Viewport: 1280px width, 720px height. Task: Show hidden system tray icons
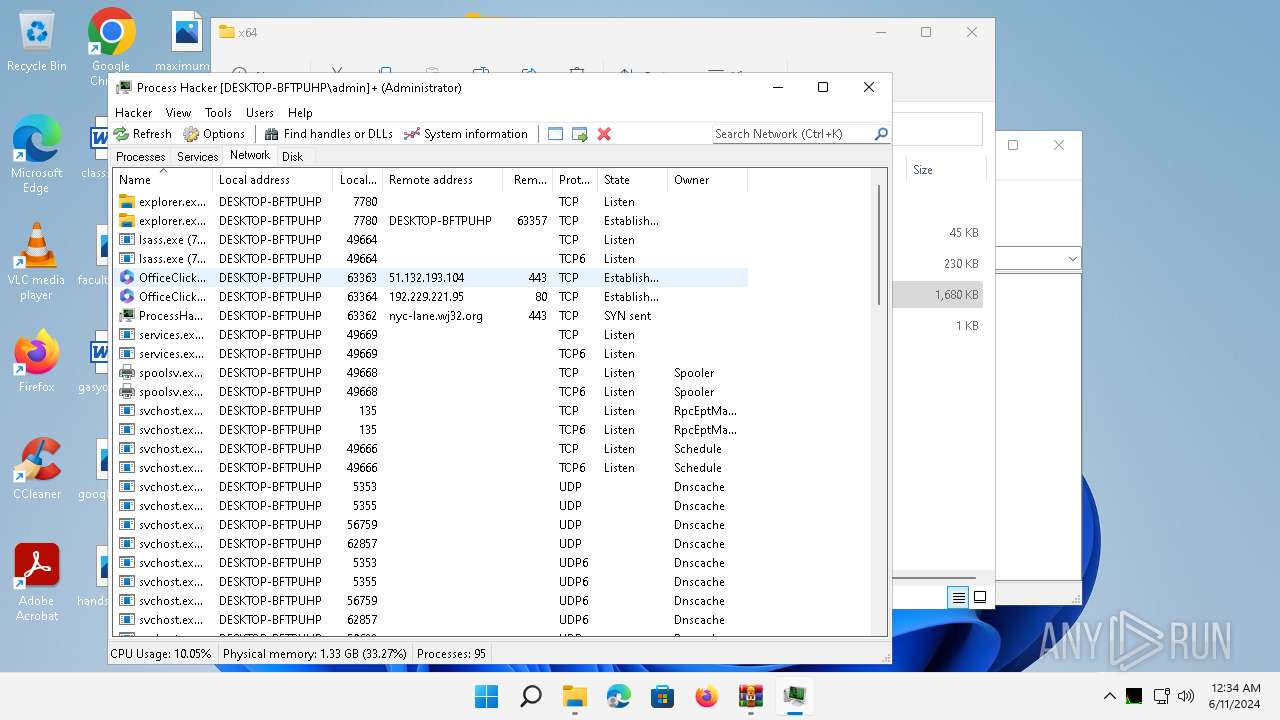(1110, 696)
